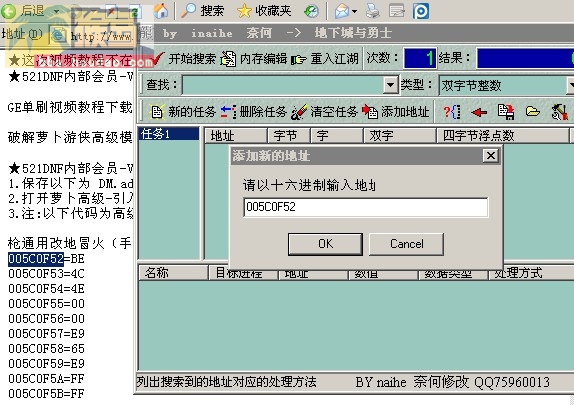Click the blue 结果 result field

tap(525, 58)
